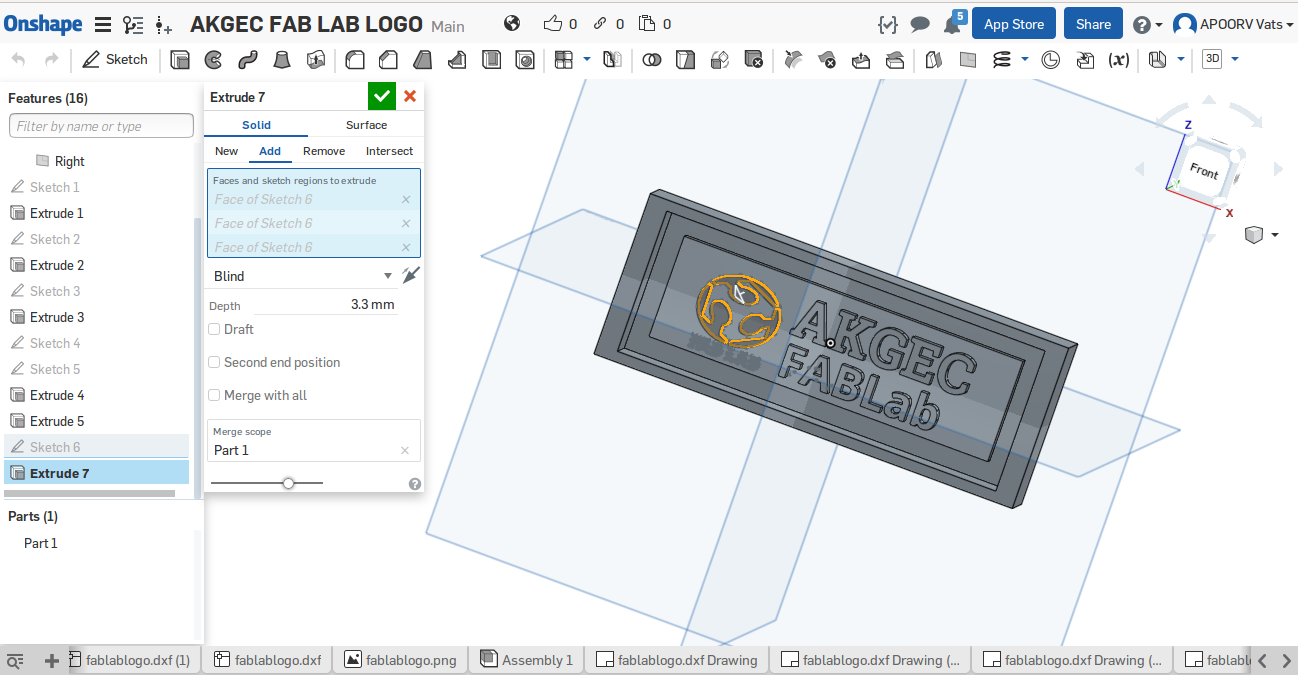
Task: Choose the Intersect operation tab
Action: 389,151
